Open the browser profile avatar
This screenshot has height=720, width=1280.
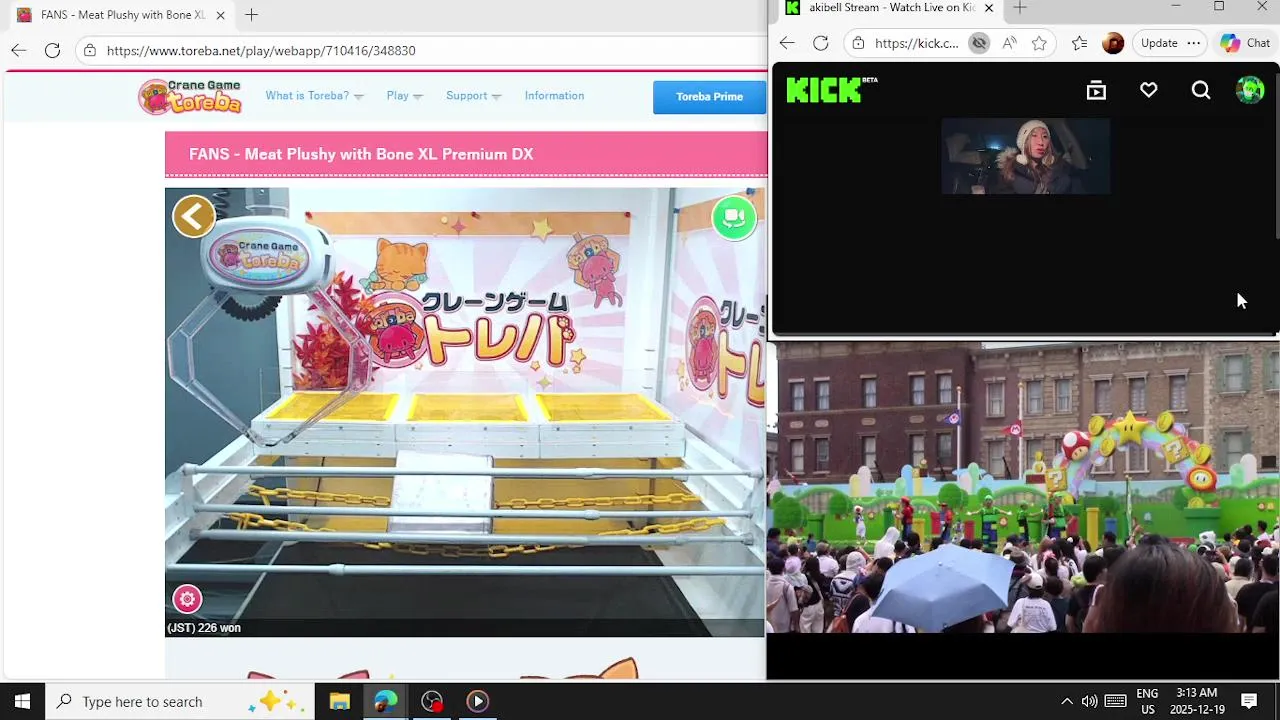click(1113, 43)
